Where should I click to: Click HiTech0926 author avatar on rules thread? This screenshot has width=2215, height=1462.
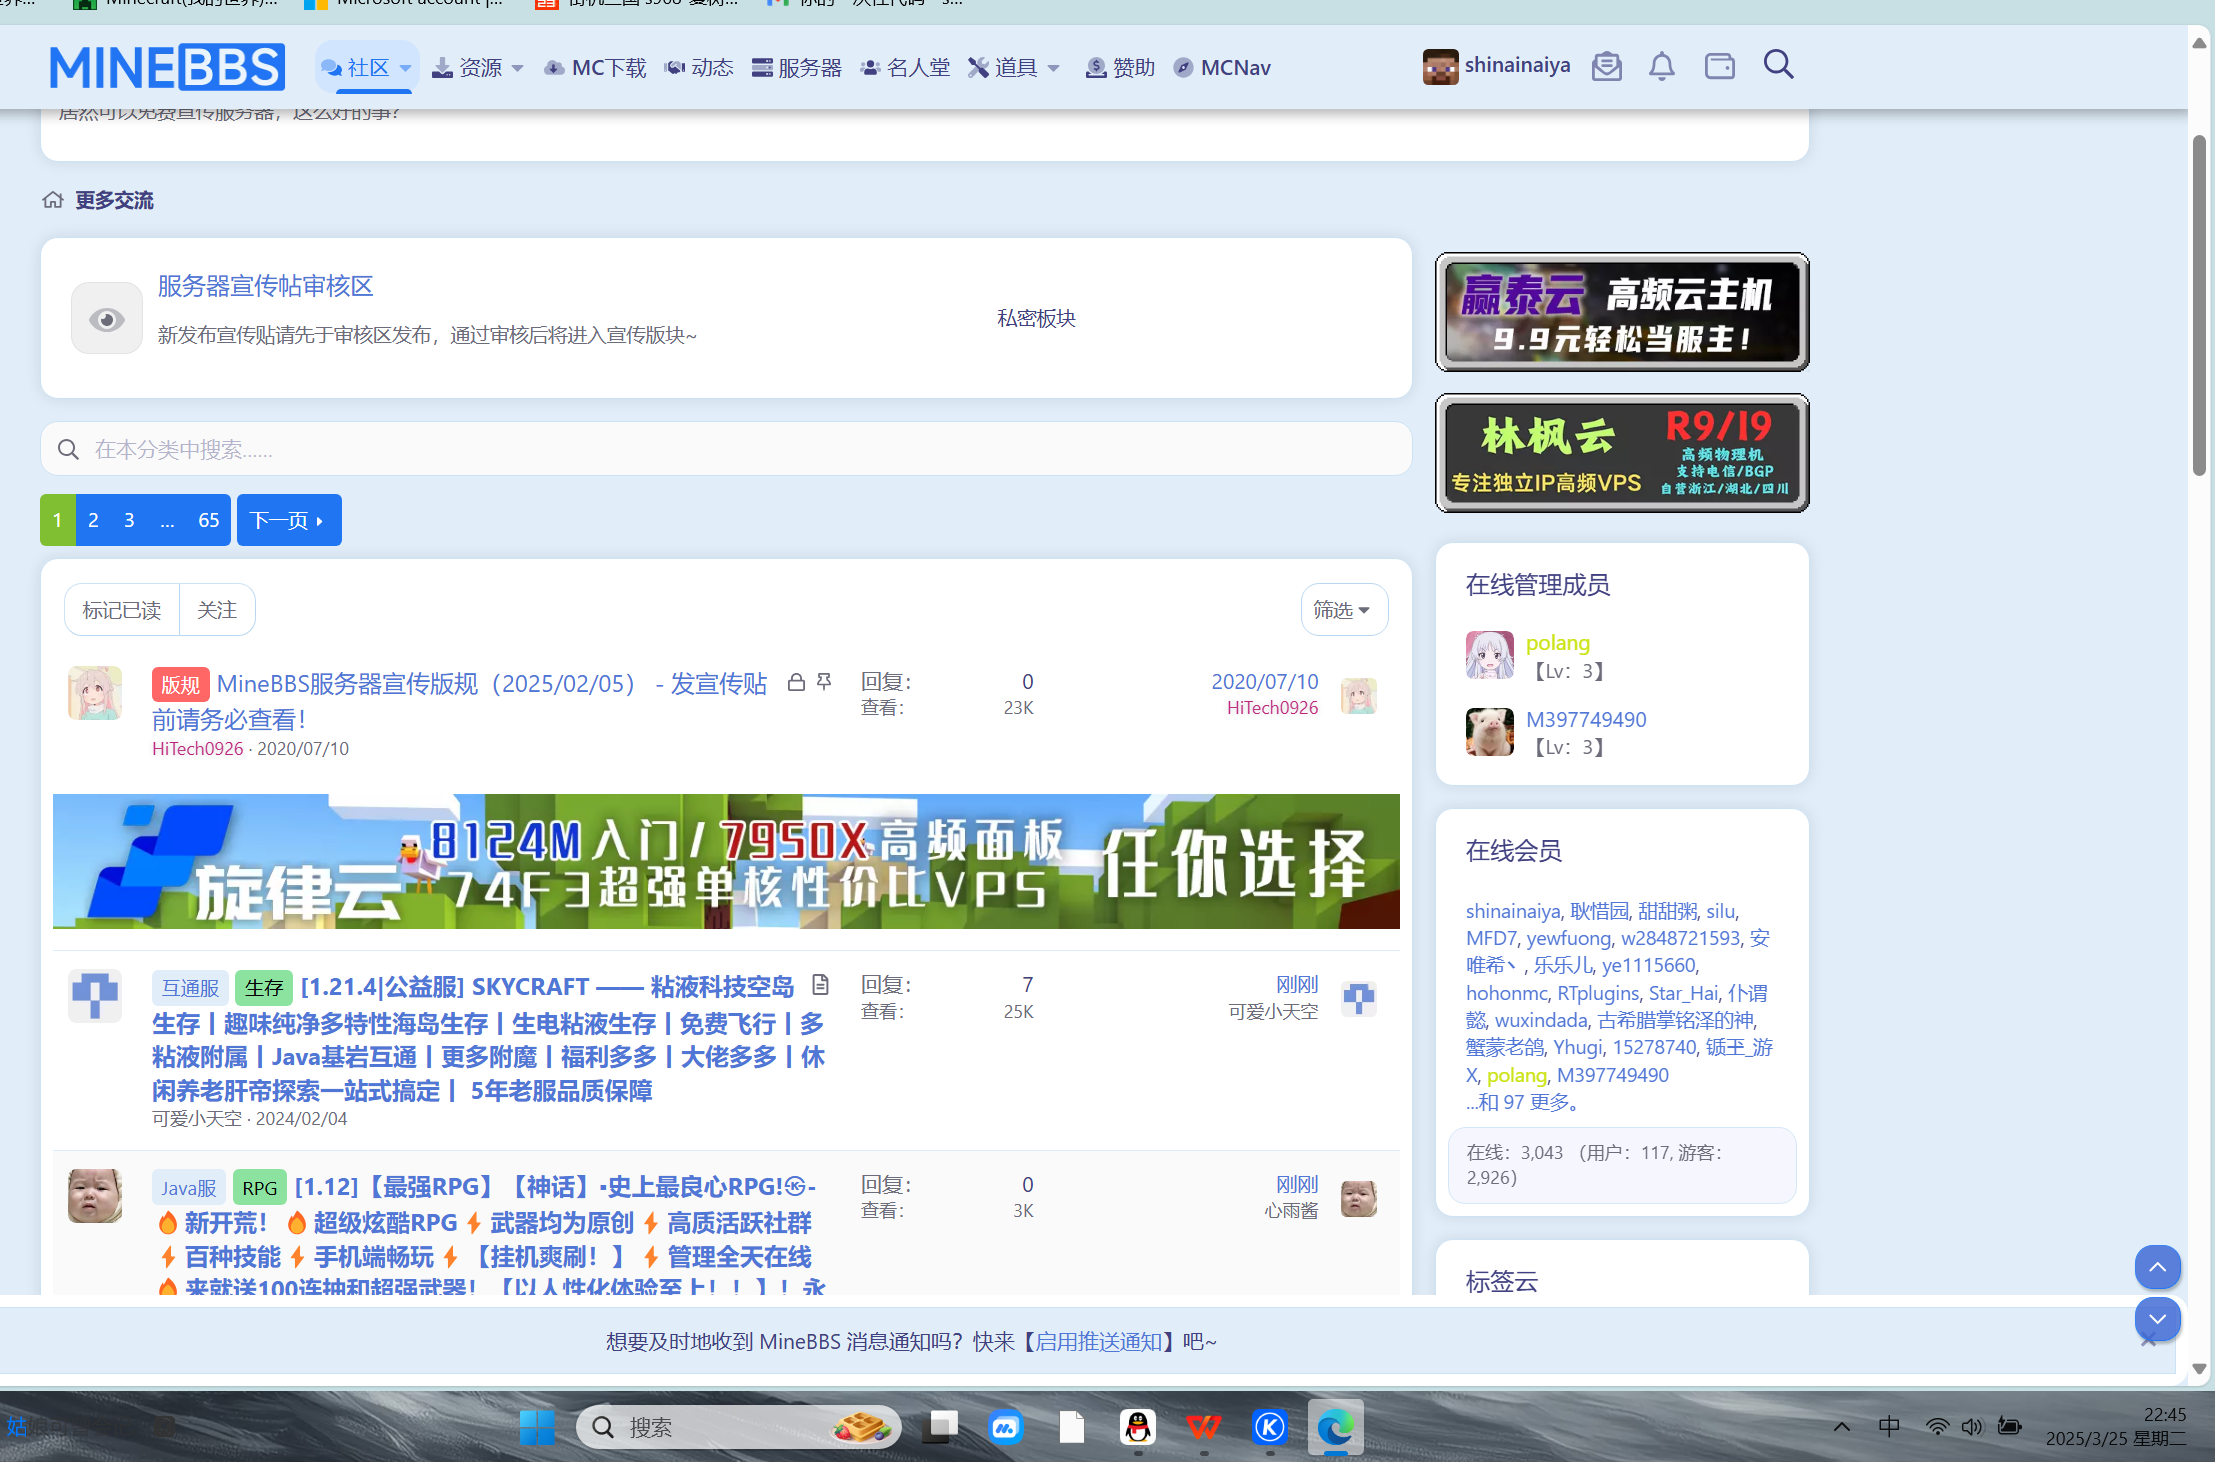point(95,693)
